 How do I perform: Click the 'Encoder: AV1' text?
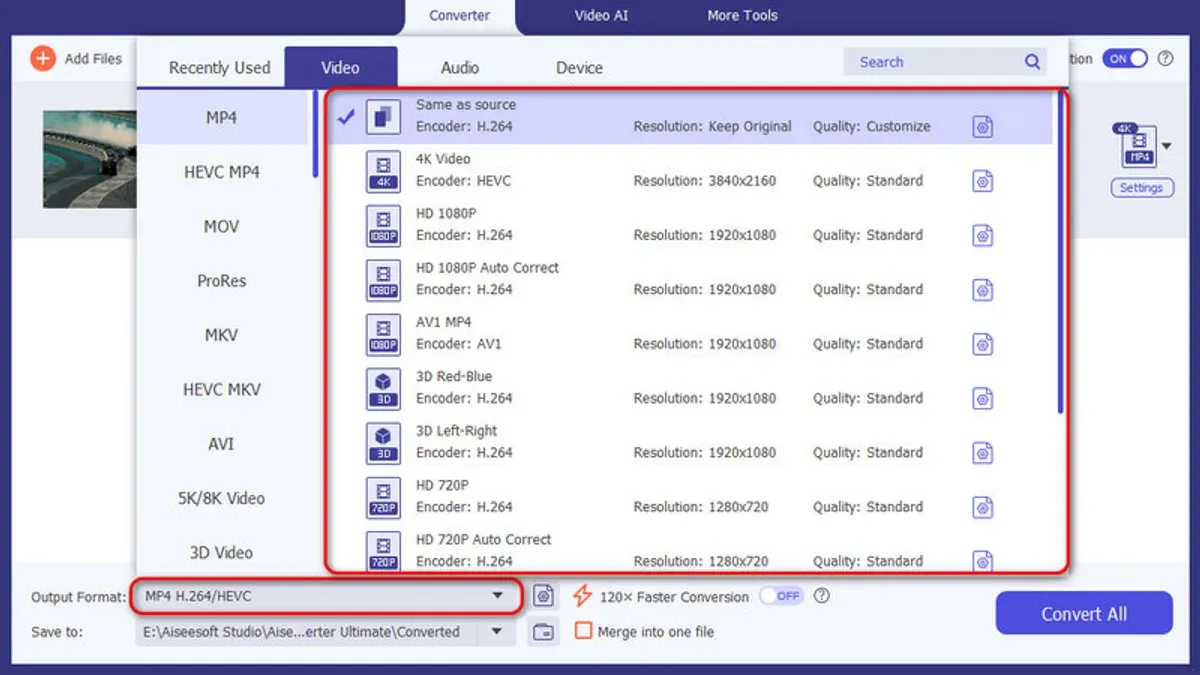click(459, 344)
